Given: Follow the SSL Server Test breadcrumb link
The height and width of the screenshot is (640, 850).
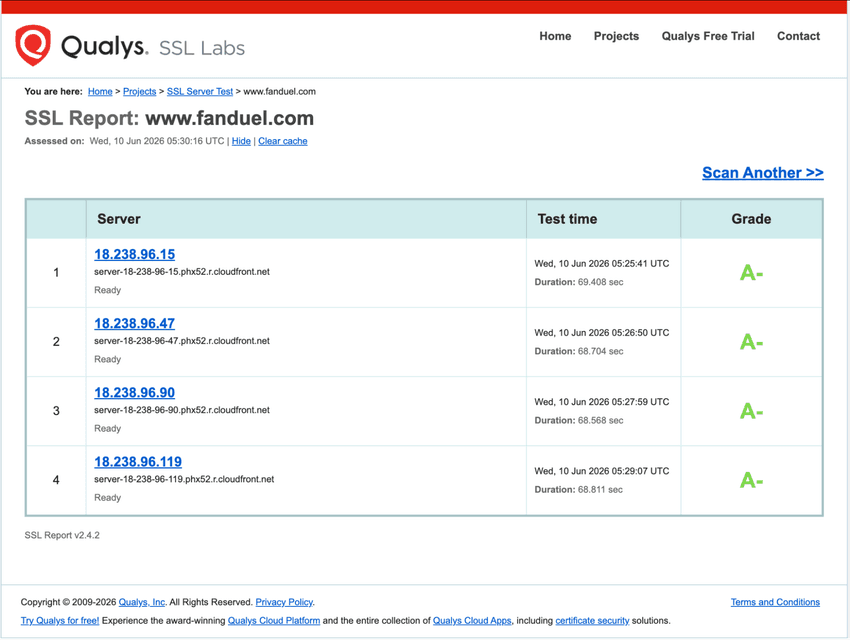Looking at the screenshot, I should [199, 92].
